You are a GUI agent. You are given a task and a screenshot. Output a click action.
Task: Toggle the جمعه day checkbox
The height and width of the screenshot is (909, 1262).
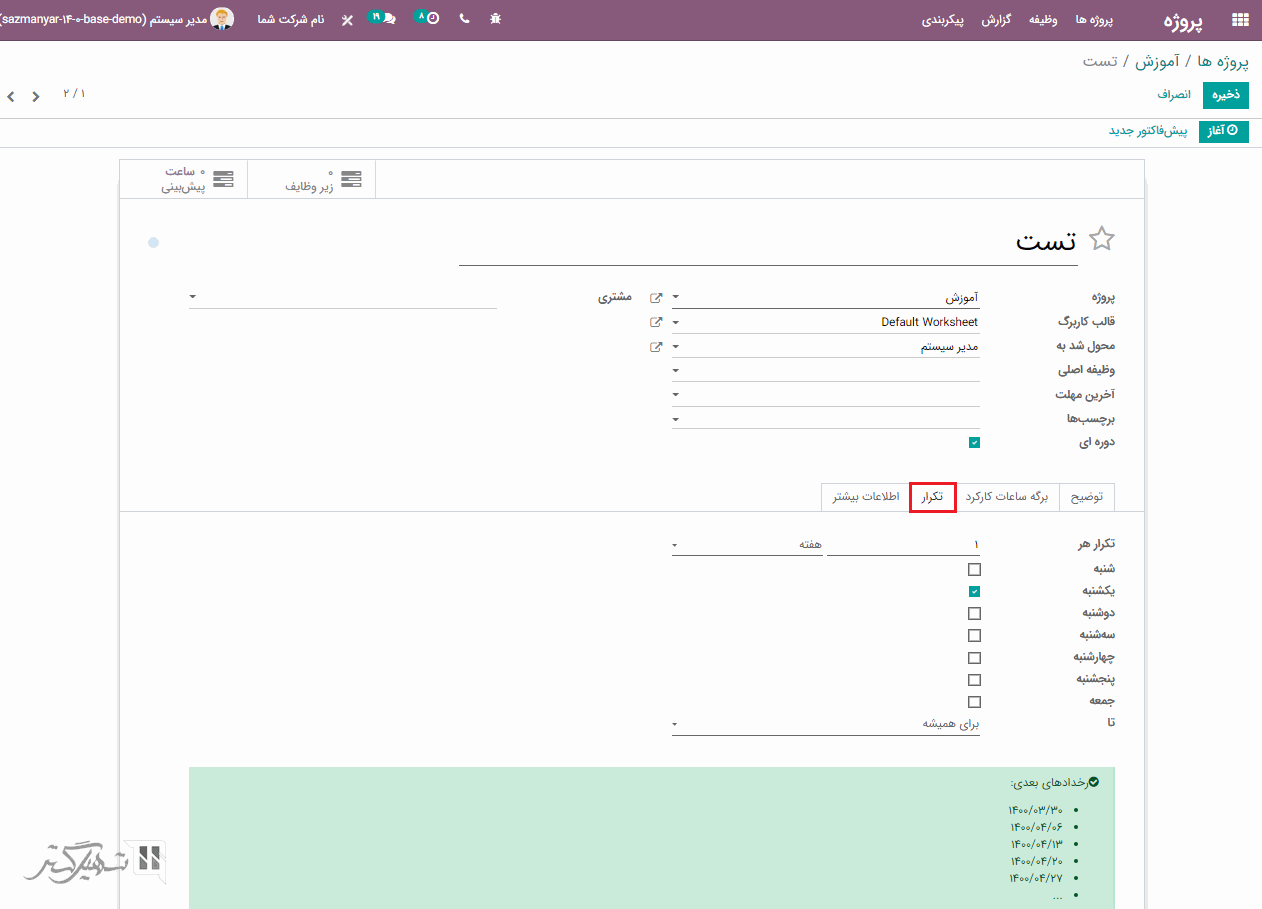pos(974,702)
